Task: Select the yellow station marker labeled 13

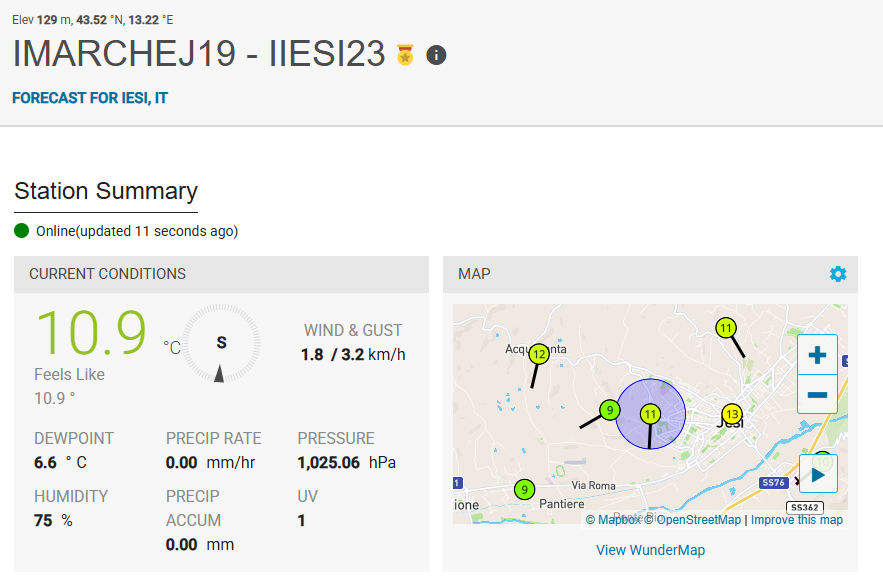Action: click(732, 414)
